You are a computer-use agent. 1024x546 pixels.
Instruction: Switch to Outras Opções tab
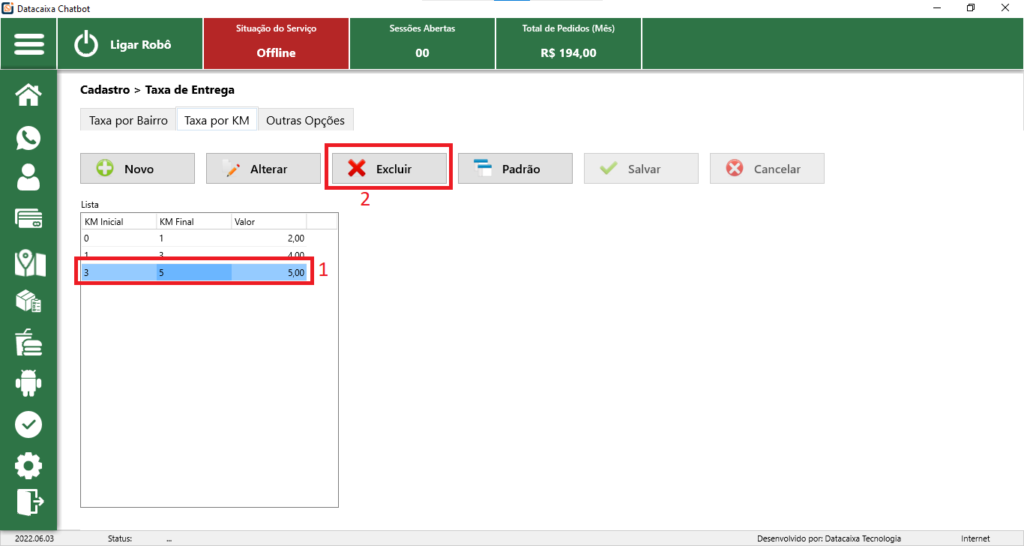305,120
